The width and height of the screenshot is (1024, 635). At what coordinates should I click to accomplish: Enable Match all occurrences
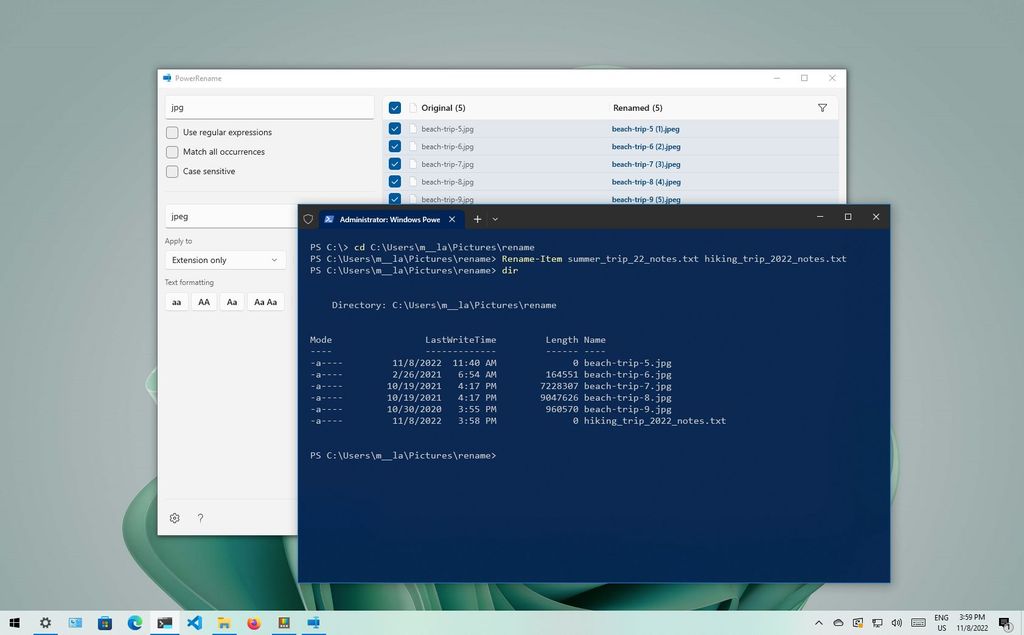click(172, 151)
